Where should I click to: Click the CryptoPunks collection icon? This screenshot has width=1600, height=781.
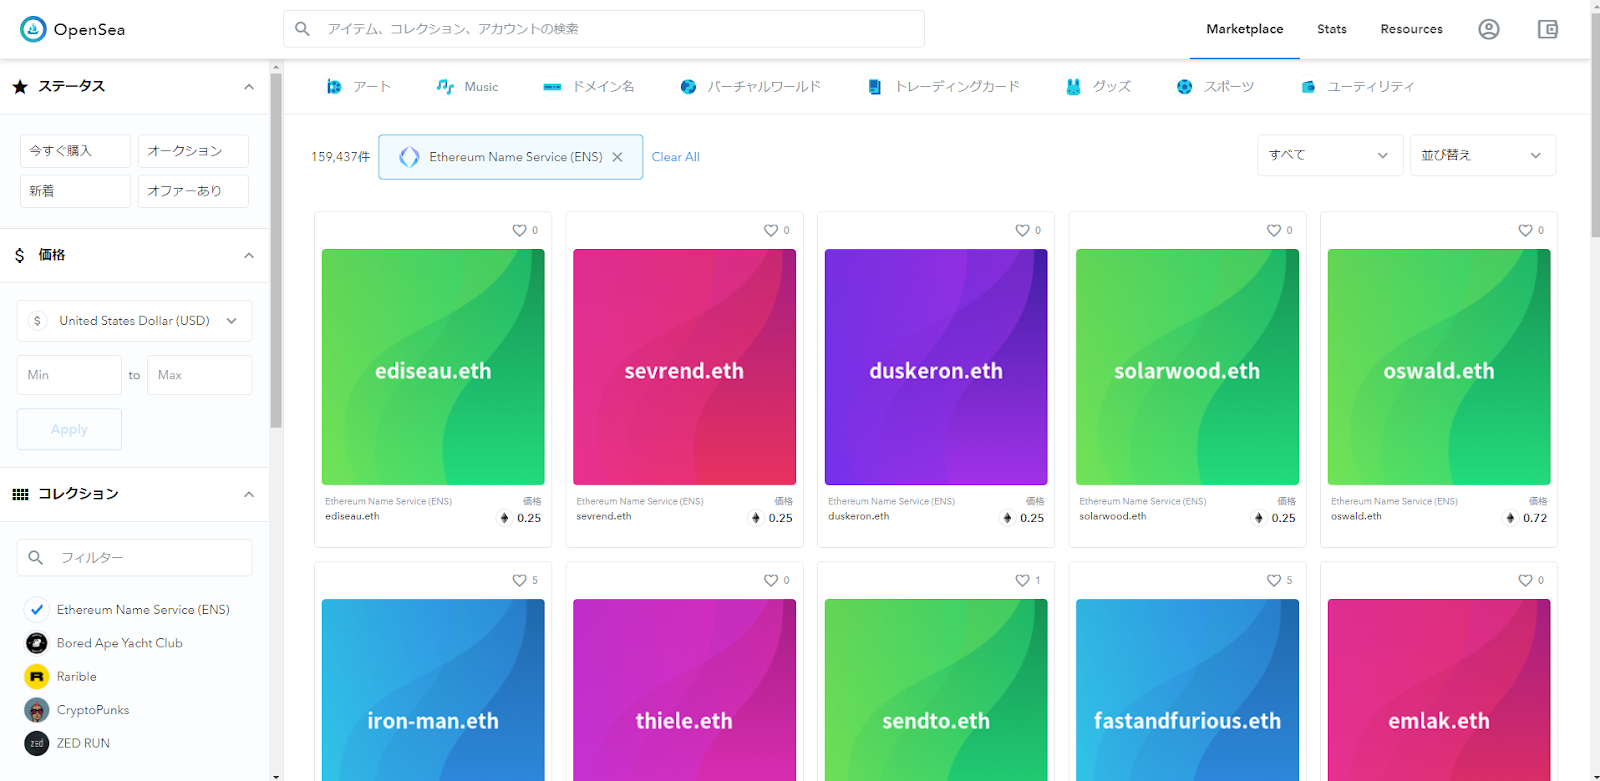(x=36, y=710)
